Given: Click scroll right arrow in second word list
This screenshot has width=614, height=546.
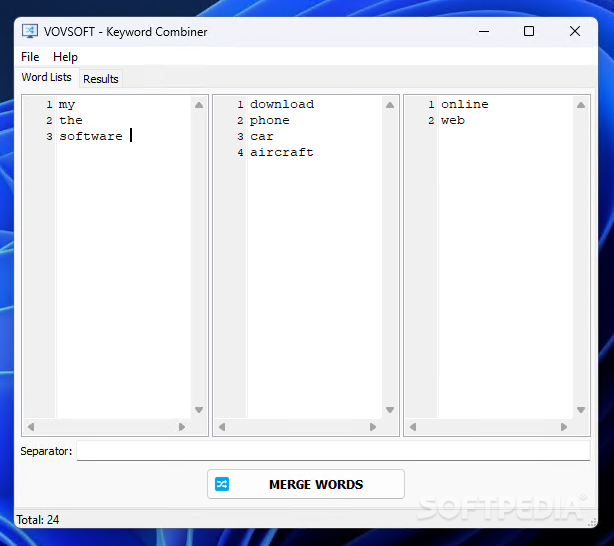Looking at the screenshot, I should [x=373, y=427].
